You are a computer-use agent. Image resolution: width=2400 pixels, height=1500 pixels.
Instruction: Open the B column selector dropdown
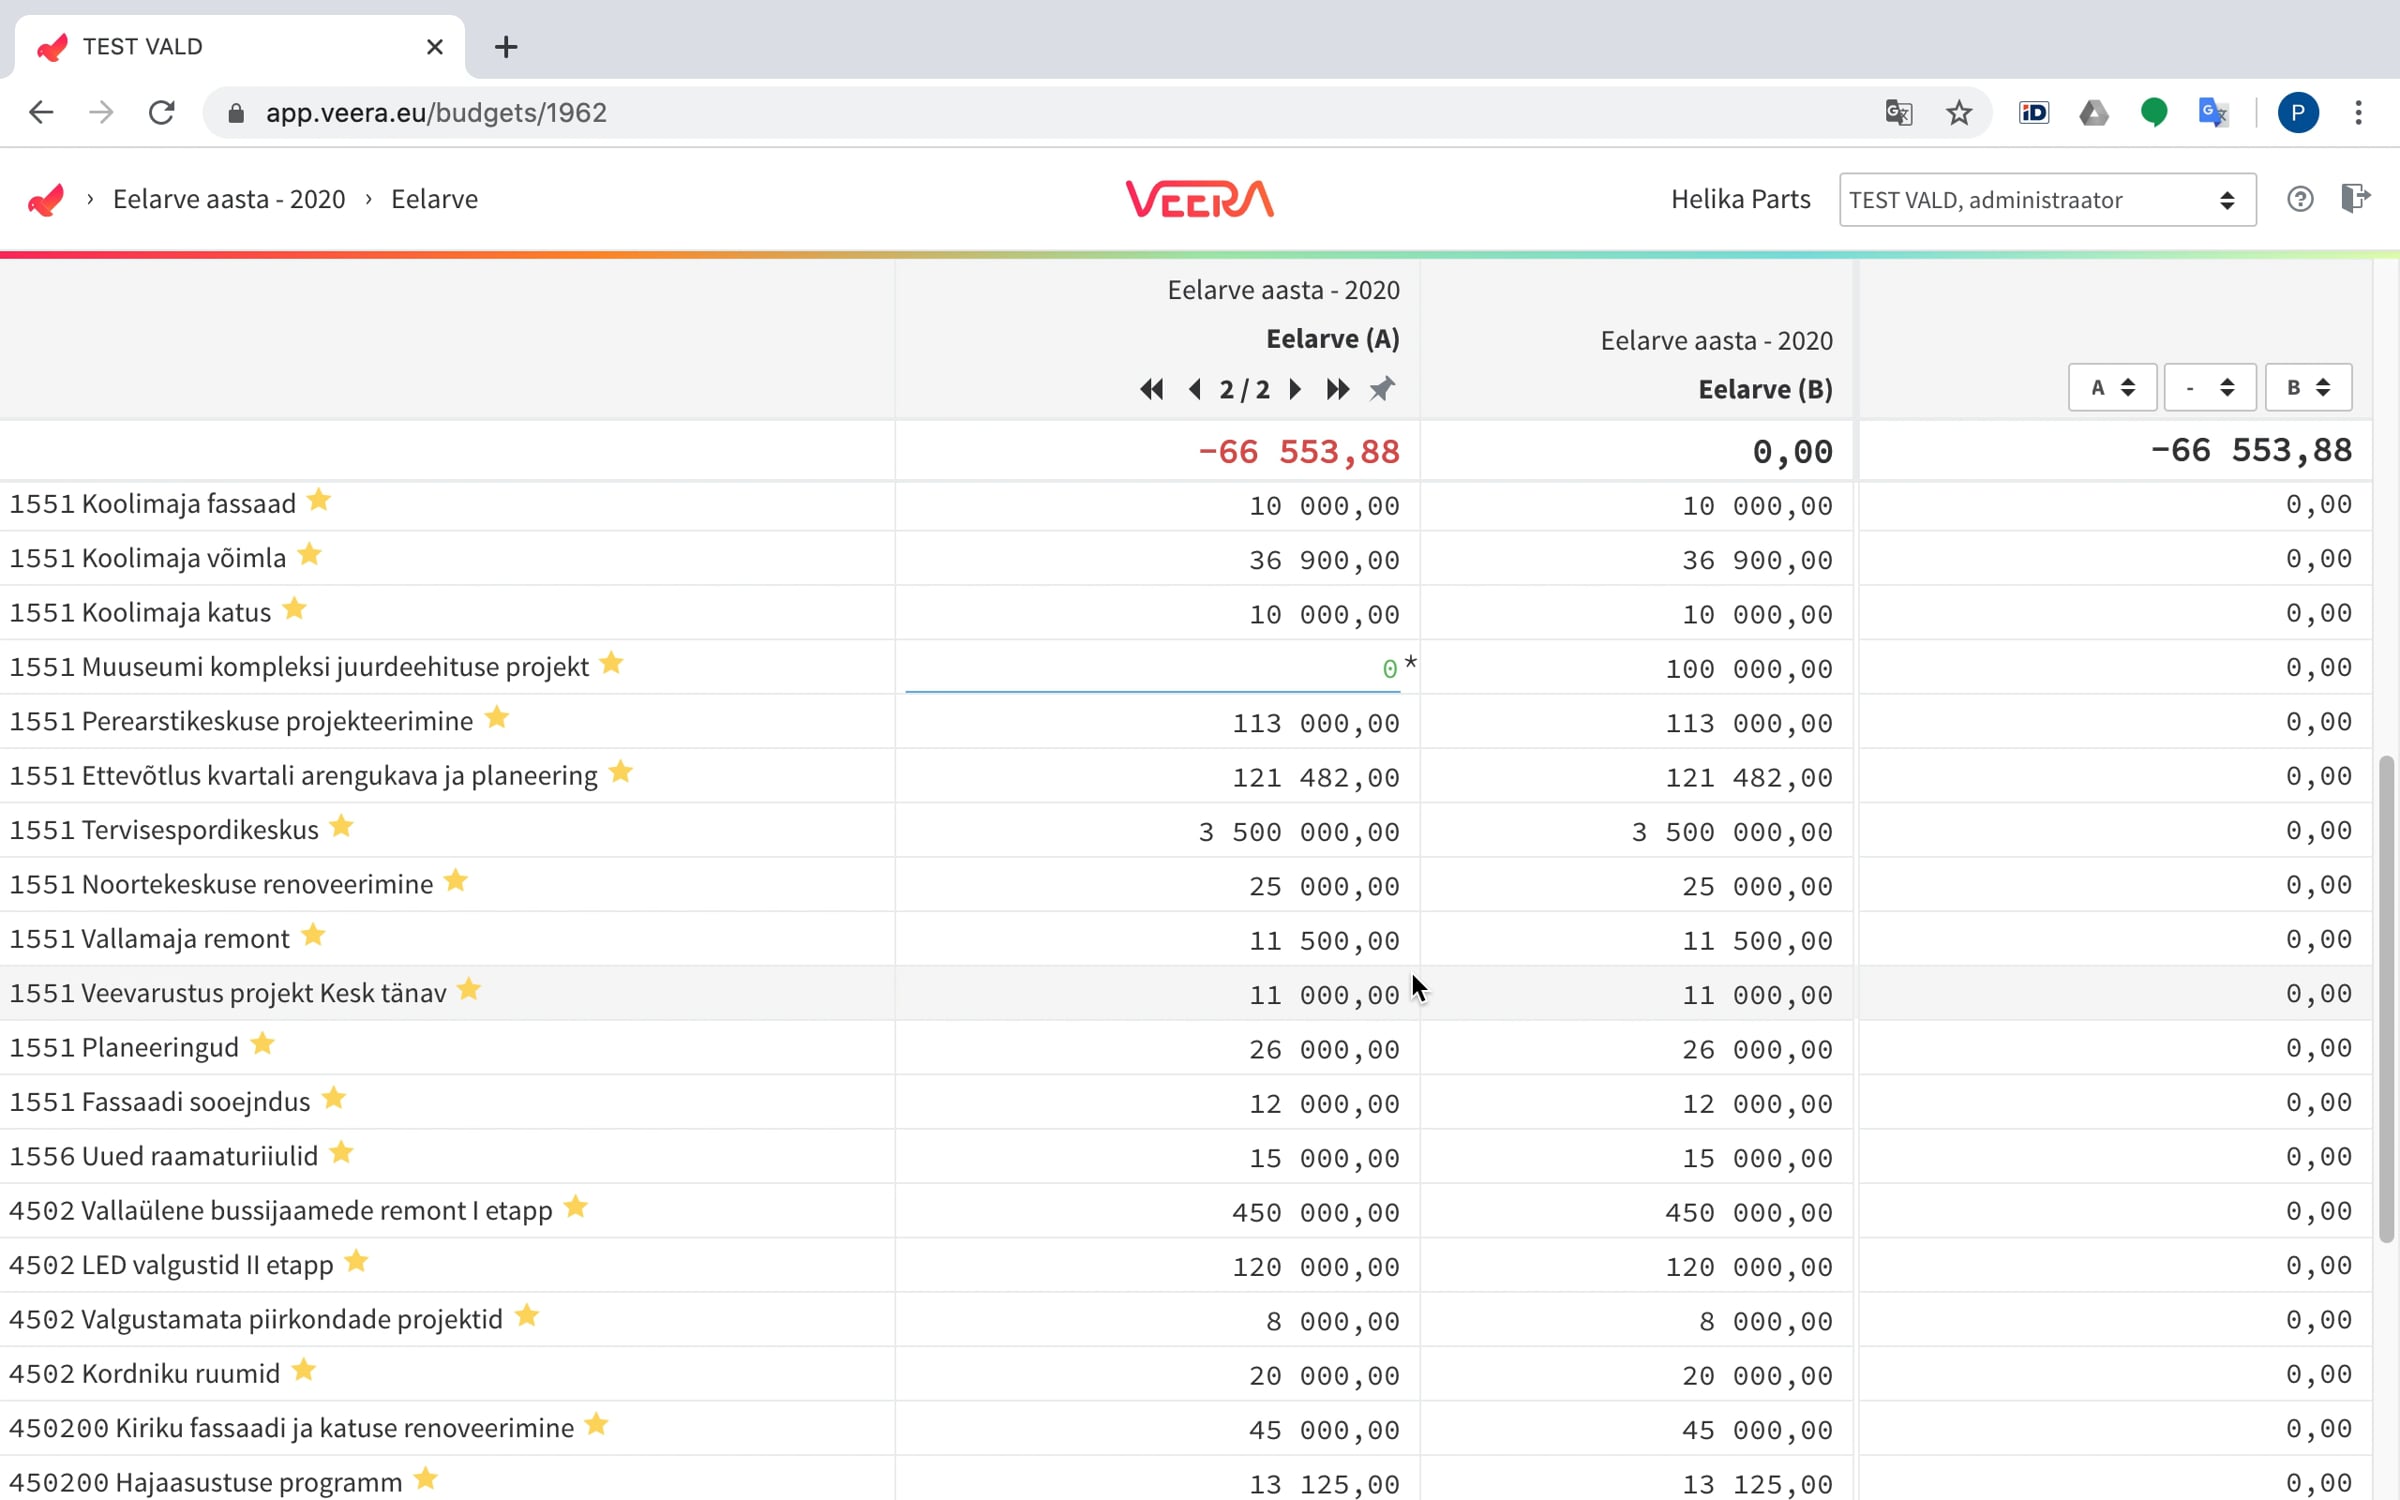coord(2308,387)
